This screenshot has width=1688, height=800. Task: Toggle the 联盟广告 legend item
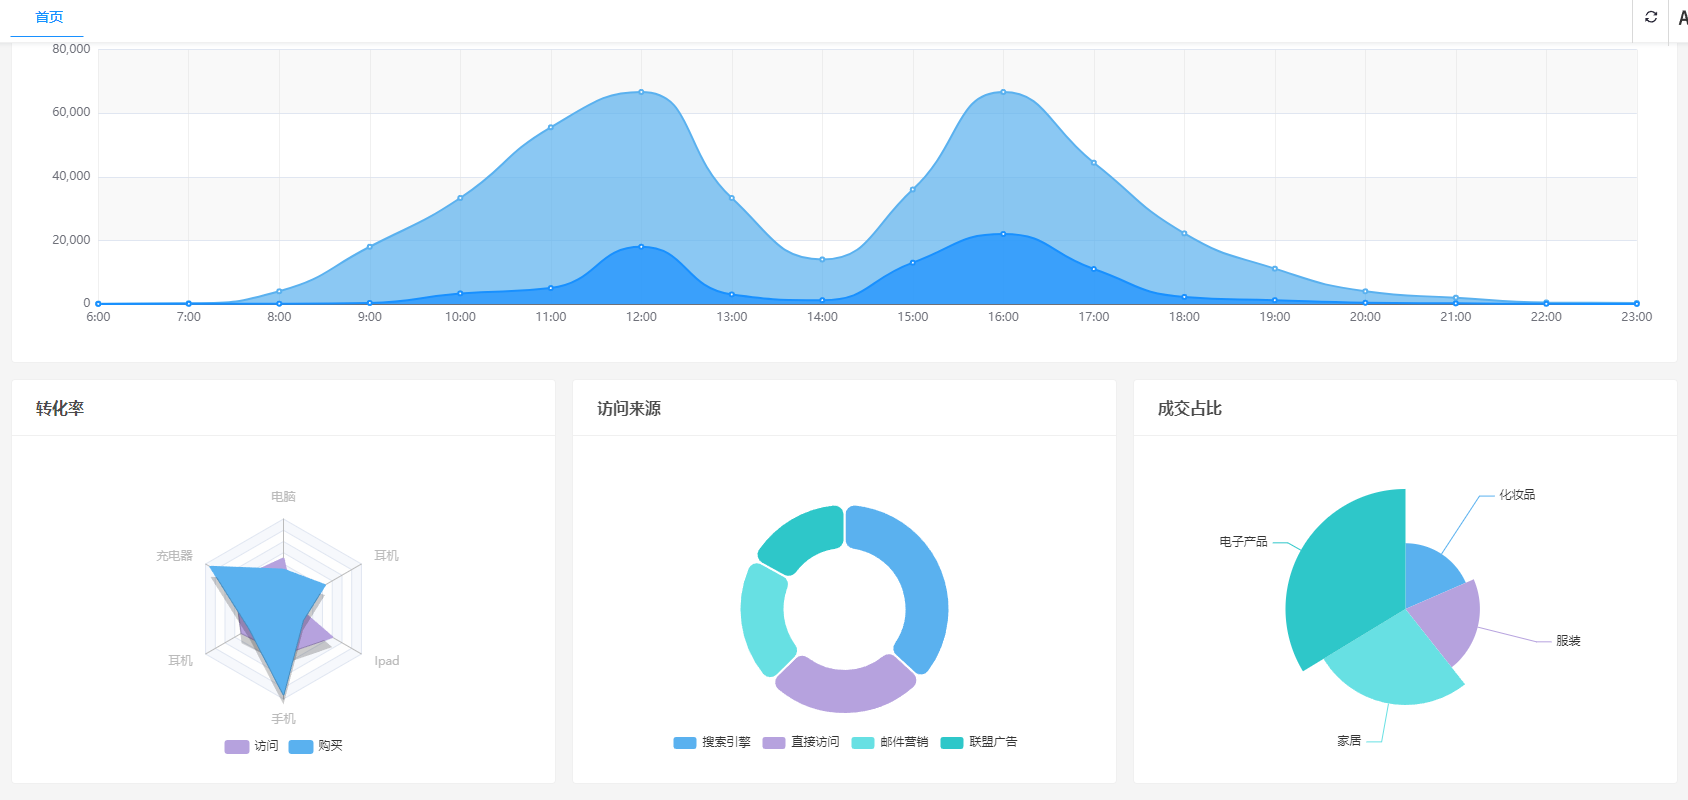(x=979, y=742)
